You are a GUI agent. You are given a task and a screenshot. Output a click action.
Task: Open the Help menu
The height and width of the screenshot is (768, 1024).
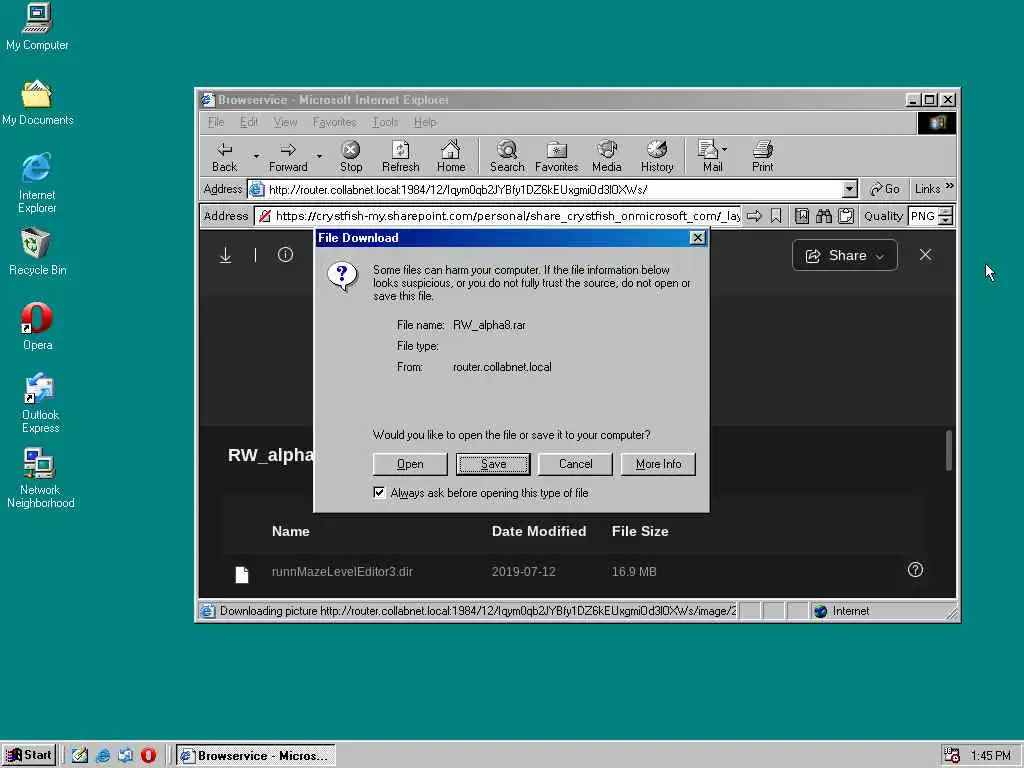pos(424,122)
